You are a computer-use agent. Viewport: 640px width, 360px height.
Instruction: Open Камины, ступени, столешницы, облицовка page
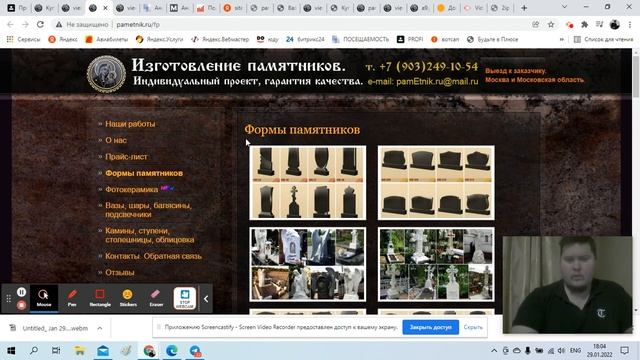pos(150,235)
